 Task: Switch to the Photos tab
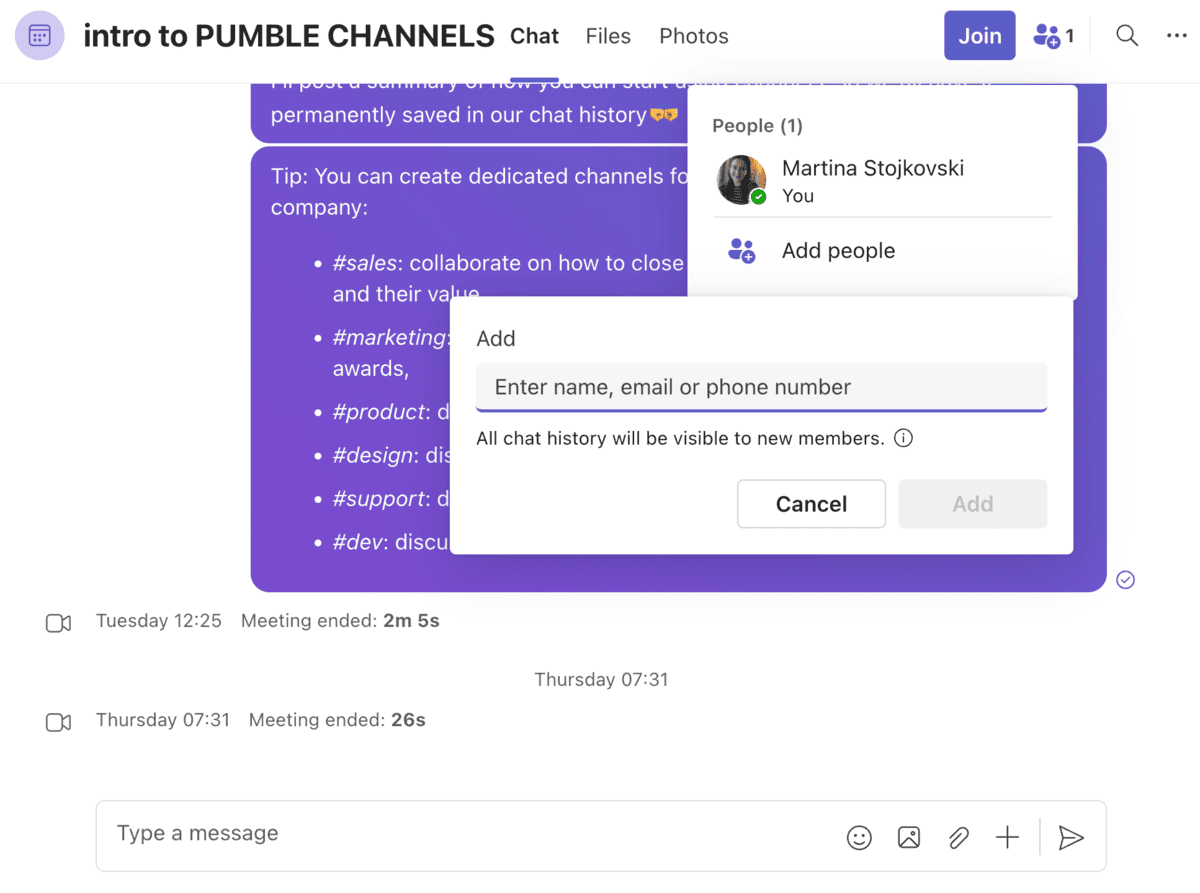(694, 37)
